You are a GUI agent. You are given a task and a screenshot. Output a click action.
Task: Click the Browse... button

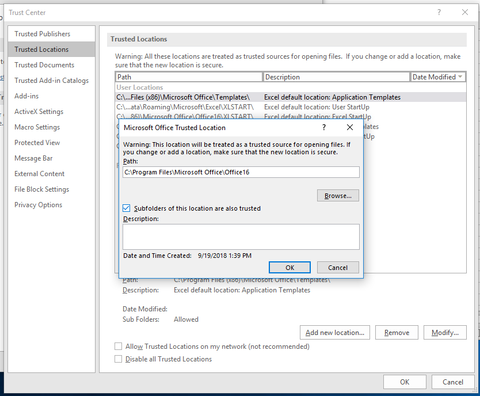click(x=338, y=196)
